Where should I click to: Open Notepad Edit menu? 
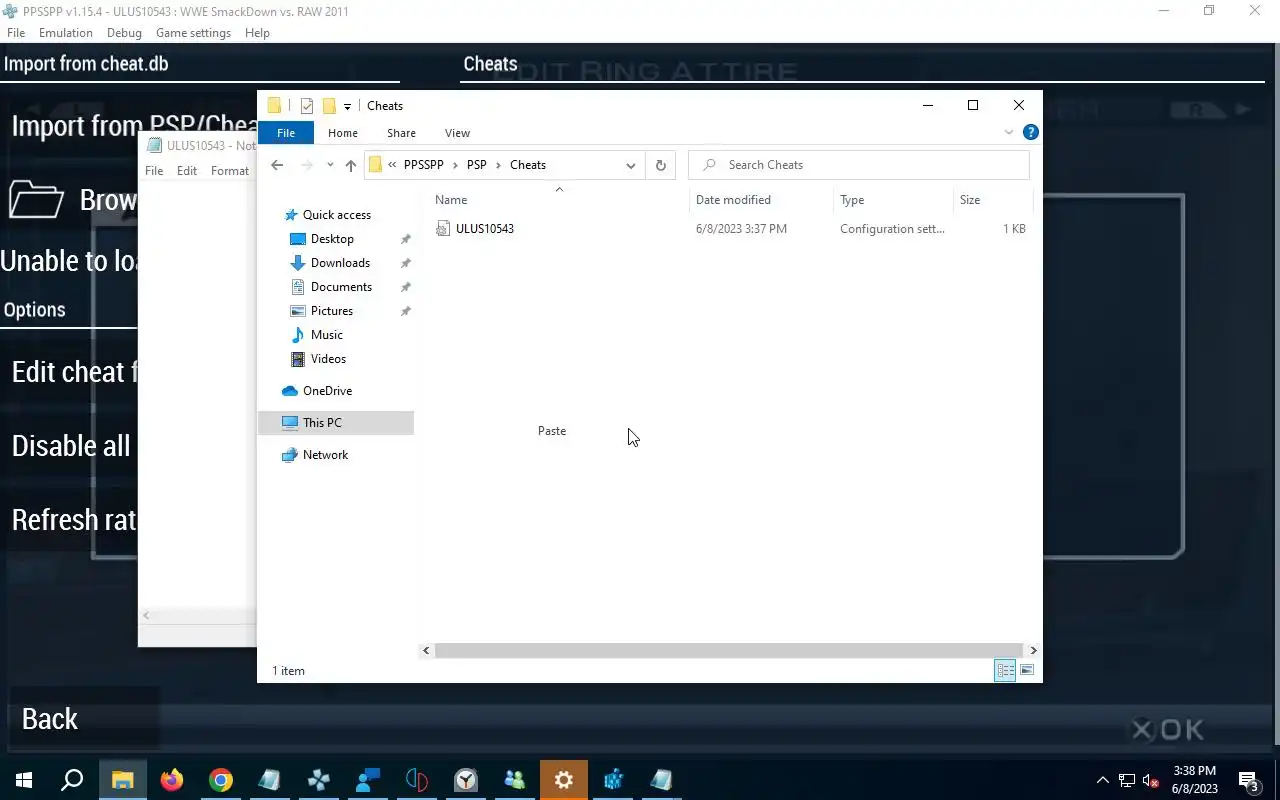pos(187,171)
